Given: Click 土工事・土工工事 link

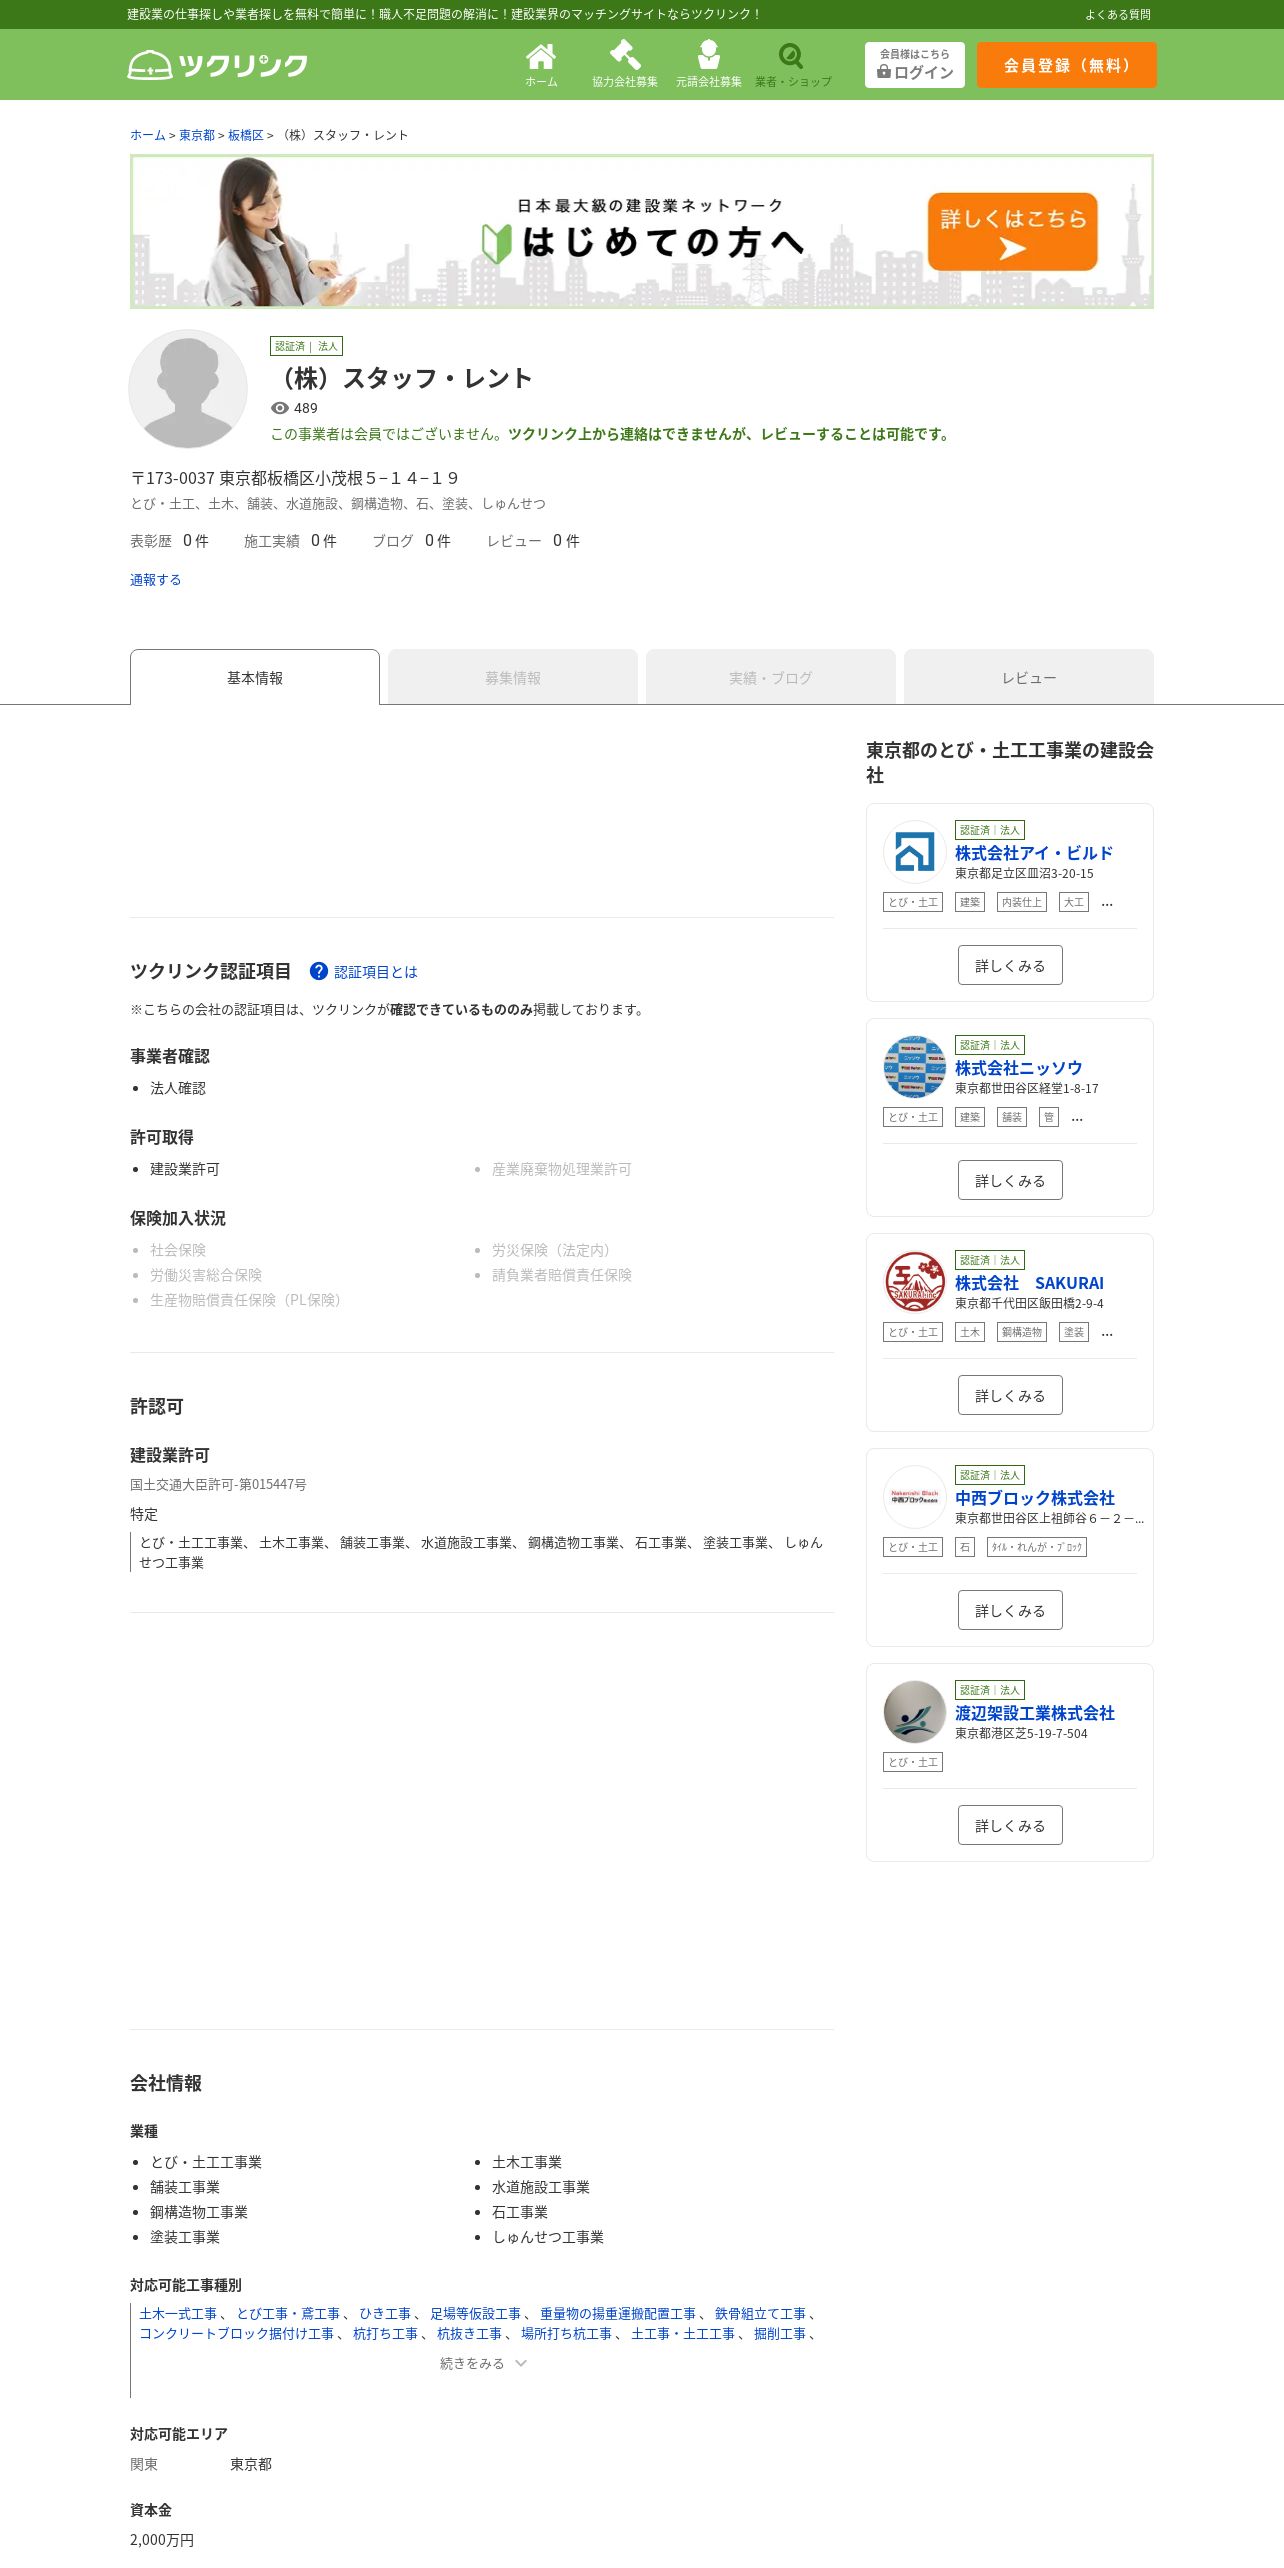Looking at the screenshot, I should coord(683,2334).
